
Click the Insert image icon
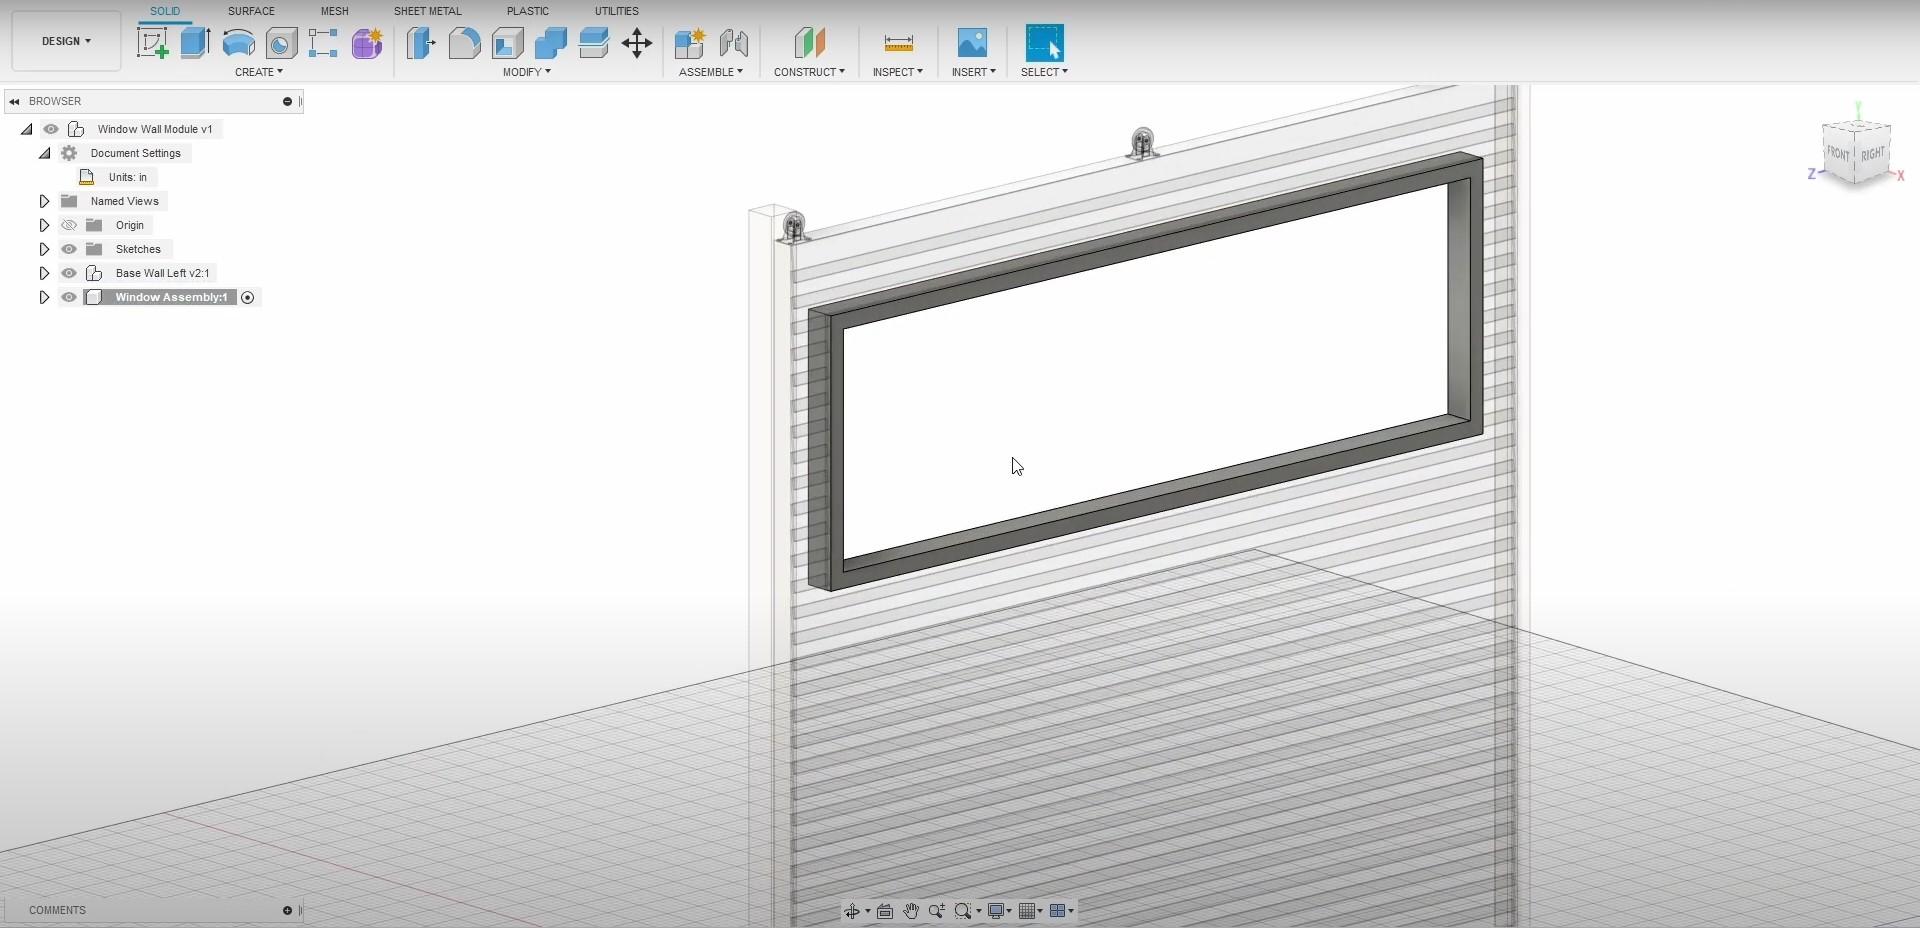972,43
